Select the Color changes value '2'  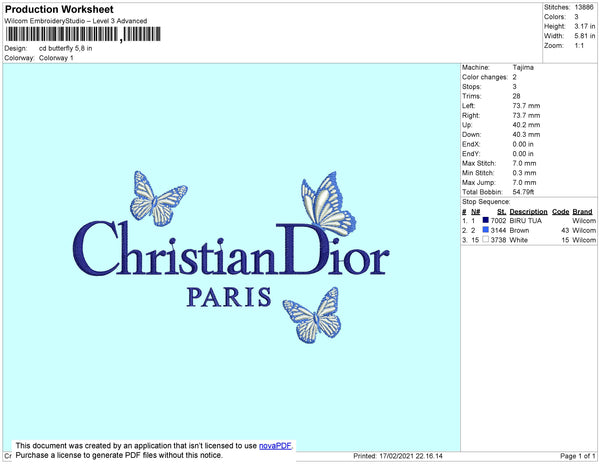(x=515, y=77)
